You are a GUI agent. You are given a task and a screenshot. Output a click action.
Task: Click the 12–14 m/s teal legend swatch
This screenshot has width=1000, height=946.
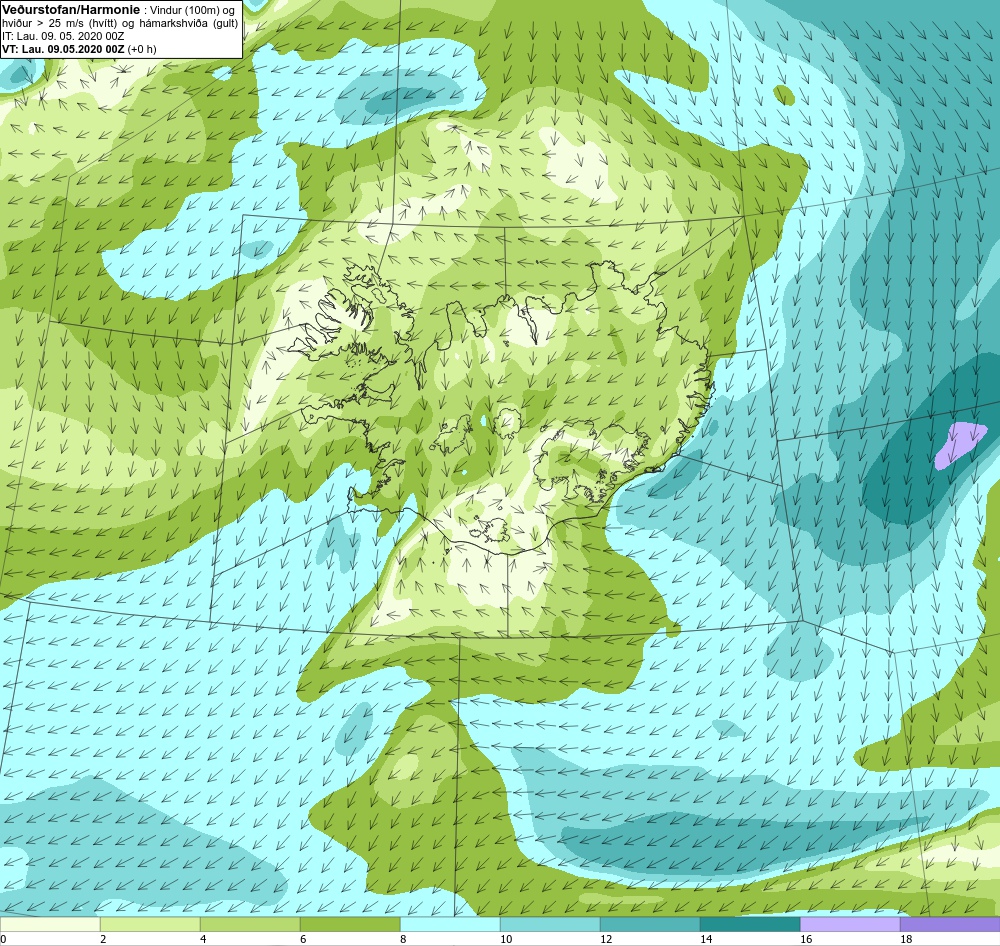pos(650,924)
